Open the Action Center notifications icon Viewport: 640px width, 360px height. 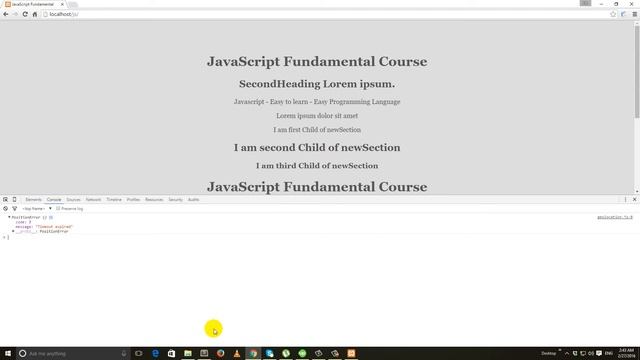tap(599, 353)
